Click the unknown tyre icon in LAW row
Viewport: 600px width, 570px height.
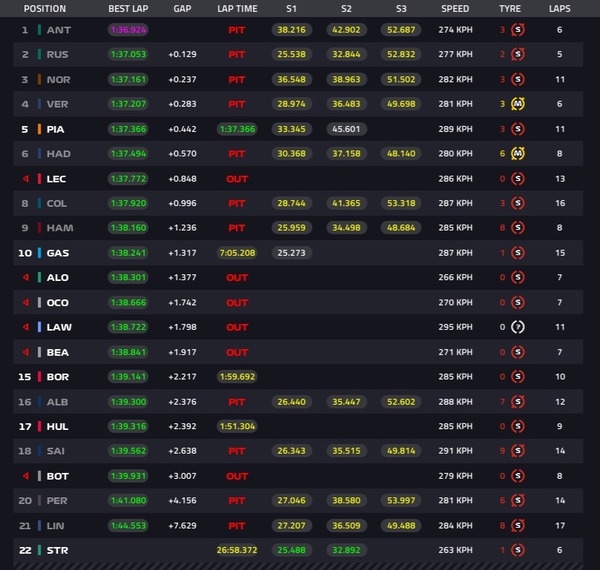pos(517,327)
